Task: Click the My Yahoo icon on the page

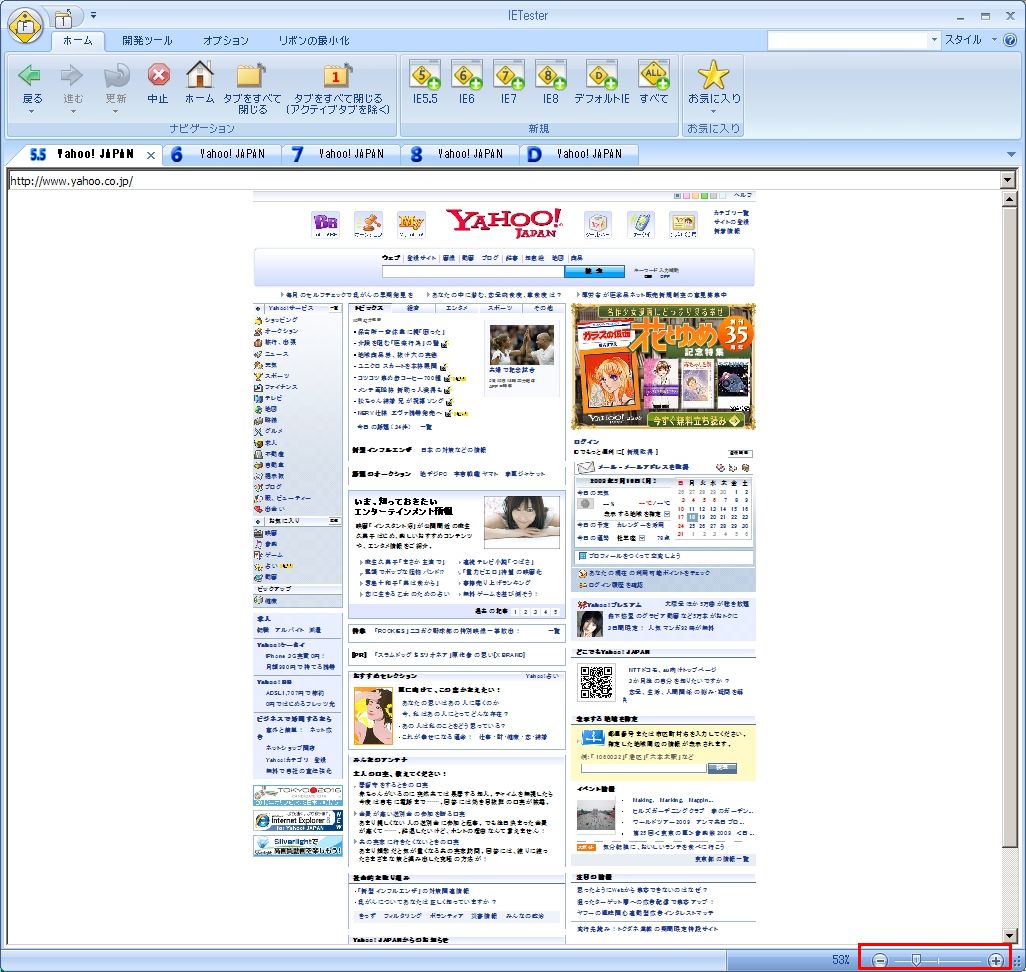Action: [x=411, y=225]
